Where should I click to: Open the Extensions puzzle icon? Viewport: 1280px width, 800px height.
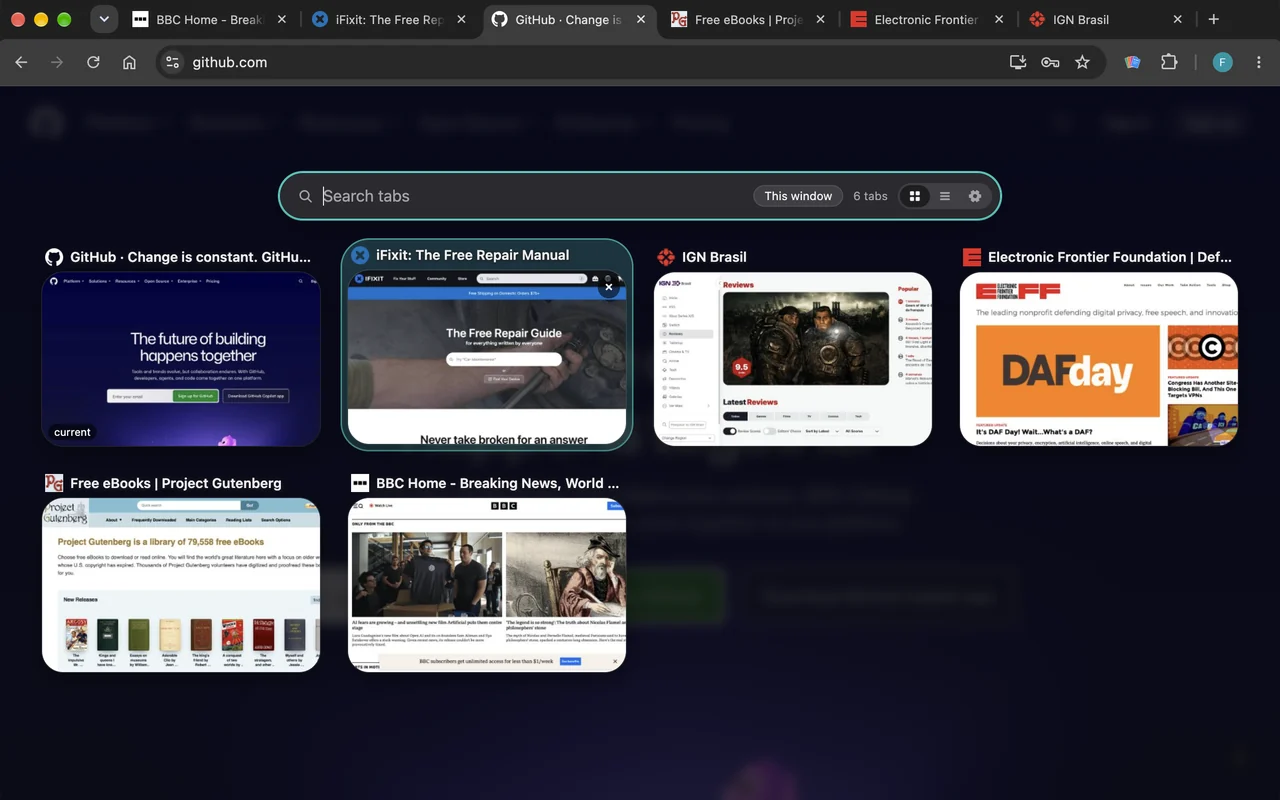click(1169, 62)
